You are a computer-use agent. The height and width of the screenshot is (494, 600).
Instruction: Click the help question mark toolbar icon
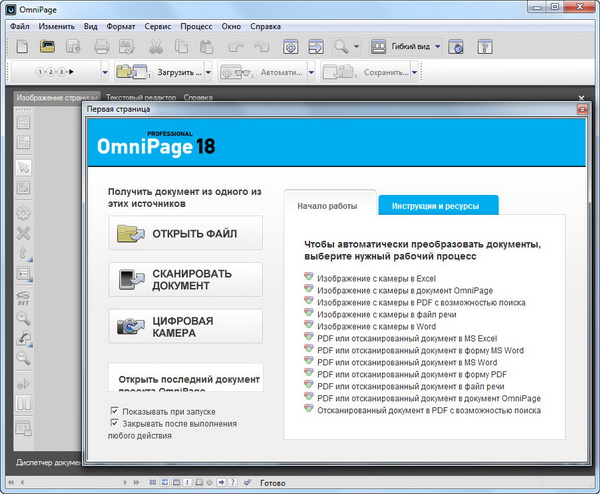(484, 46)
